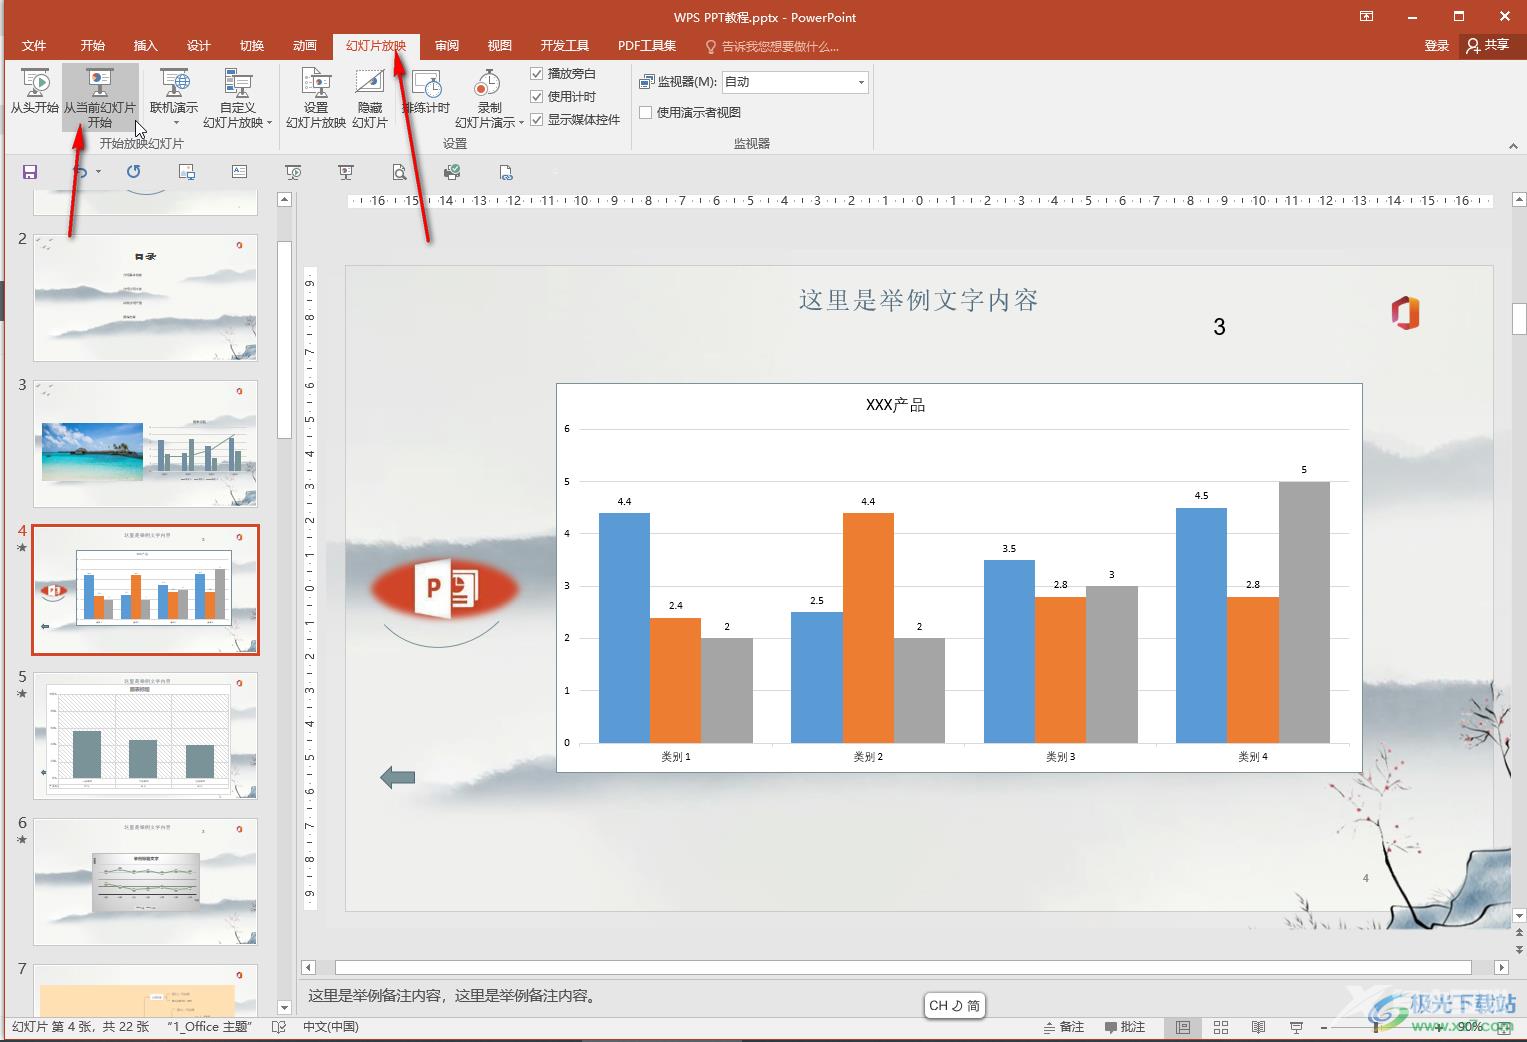Click the picture insert icon in quick toolbar

pyautogui.click(x=187, y=172)
